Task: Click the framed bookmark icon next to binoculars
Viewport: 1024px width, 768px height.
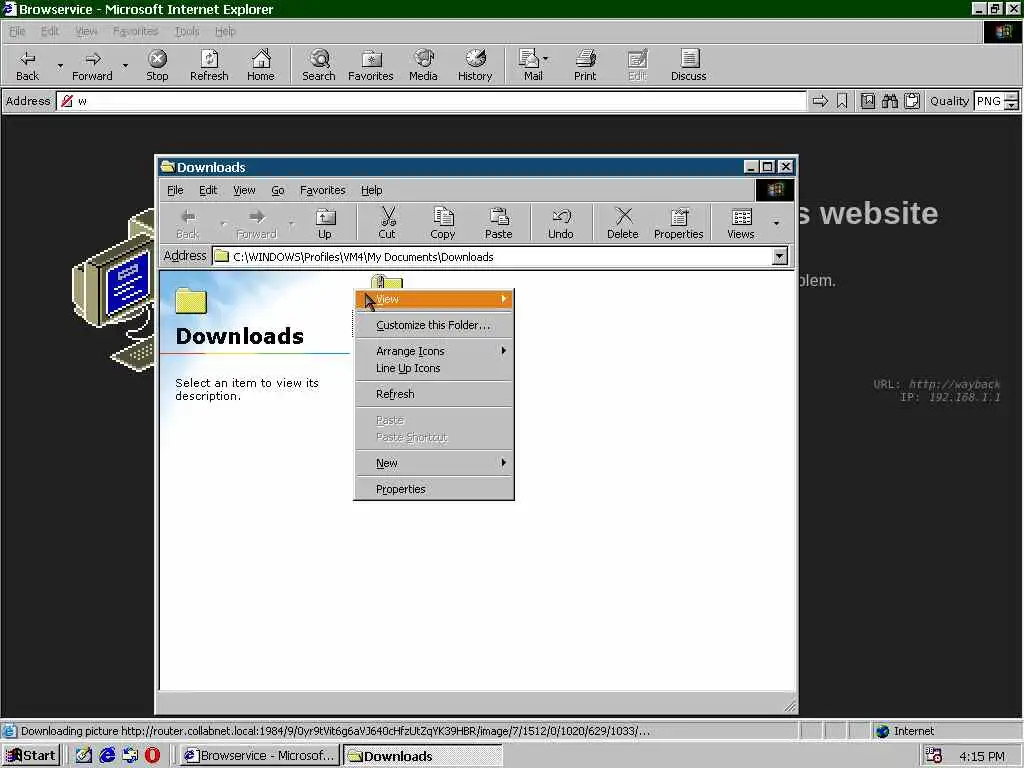Action: [x=867, y=101]
